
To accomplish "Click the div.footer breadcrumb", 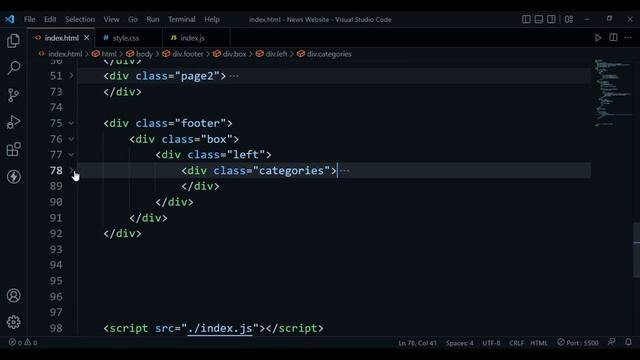I will pyautogui.click(x=188, y=54).
